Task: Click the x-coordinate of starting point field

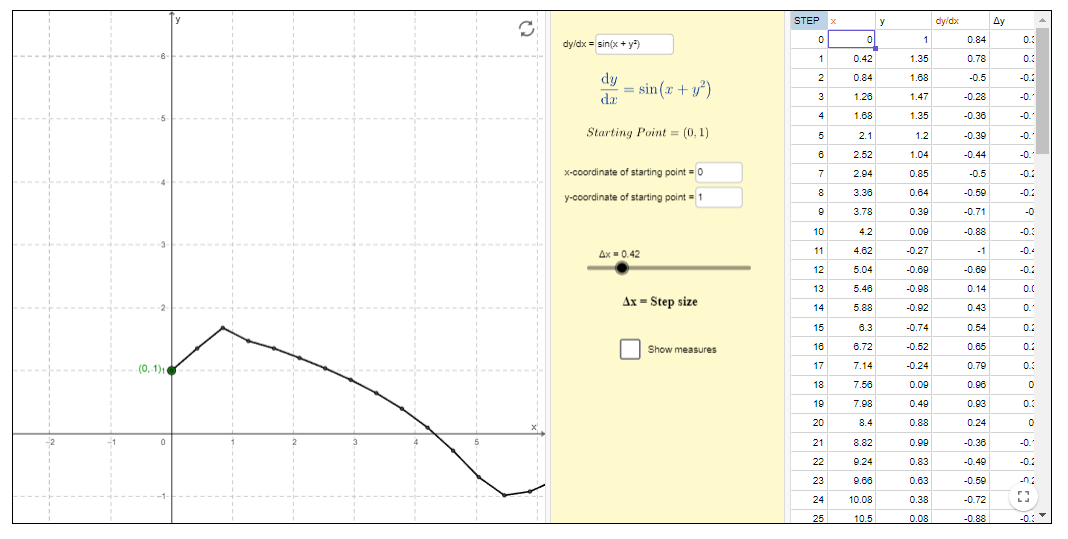Action: coord(719,172)
